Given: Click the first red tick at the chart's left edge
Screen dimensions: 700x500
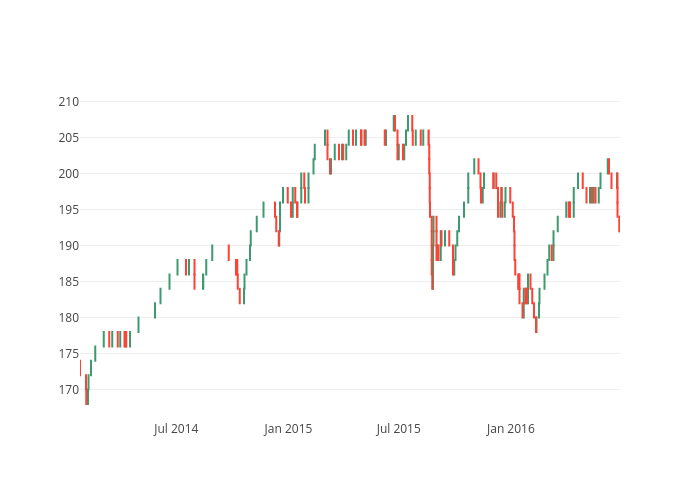Looking at the screenshot, I should click(80, 368).
